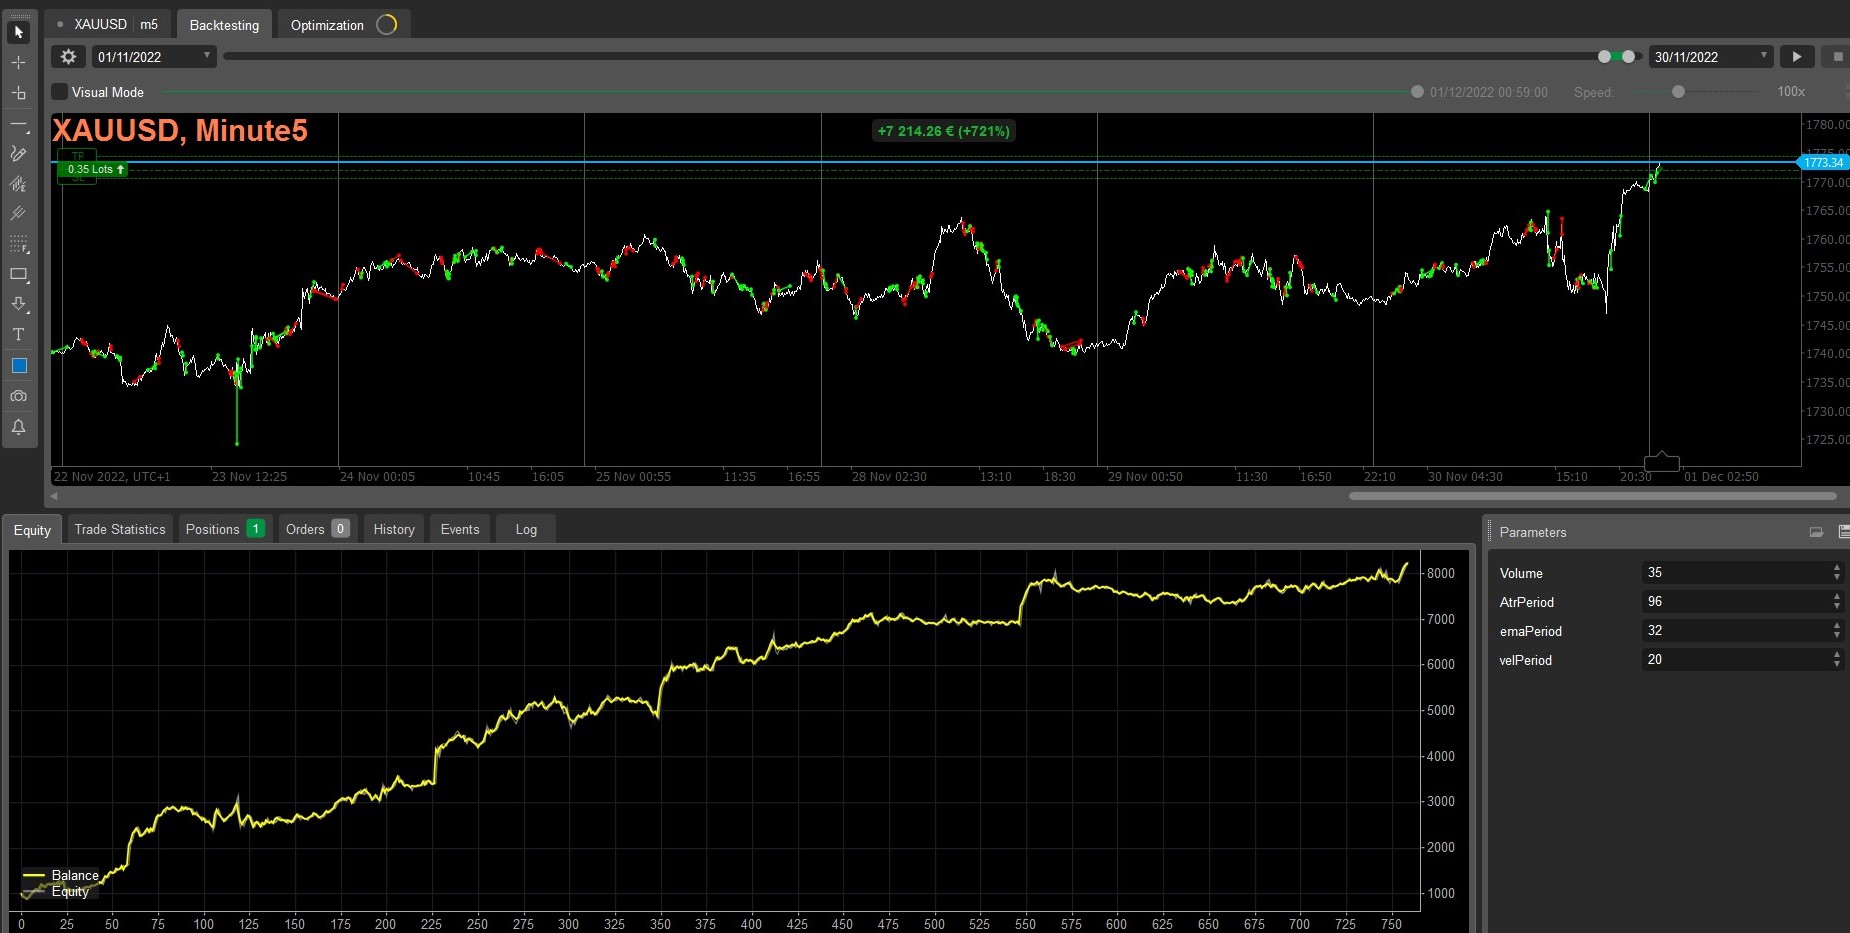
Task: Select the arrow down icon tool
Action: [x=18, y=304]
